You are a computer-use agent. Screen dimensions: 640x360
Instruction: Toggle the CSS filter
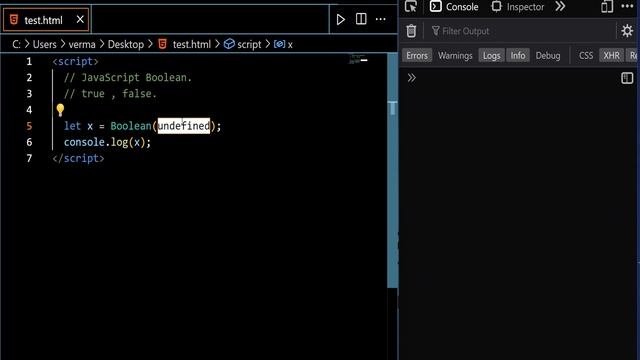point(586,56)
